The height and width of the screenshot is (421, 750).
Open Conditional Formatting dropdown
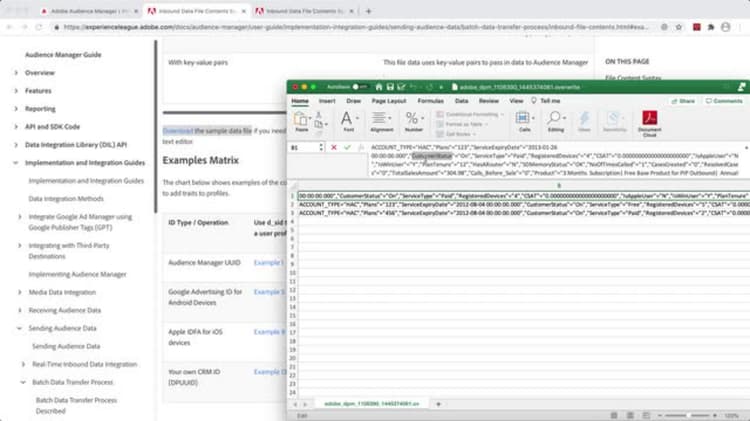pos(470,114)
